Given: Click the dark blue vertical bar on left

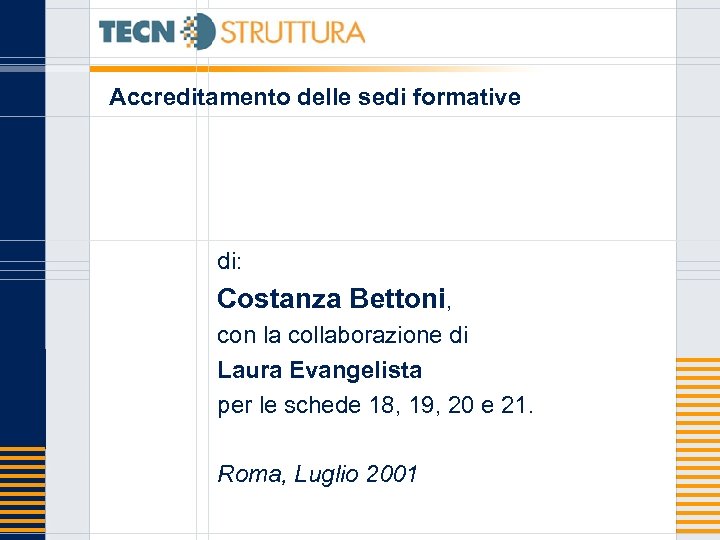Looking at the screenshot, I should click(22, 200).
